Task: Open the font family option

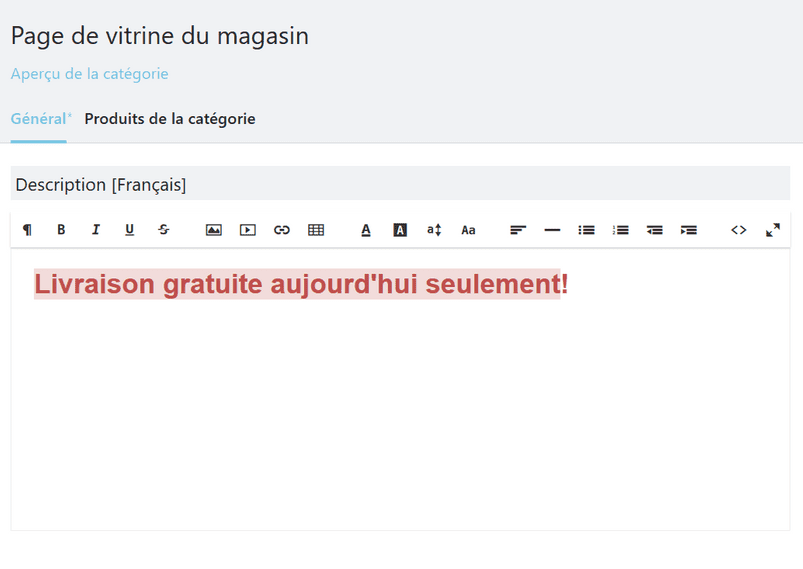Action: coord(468,230)
